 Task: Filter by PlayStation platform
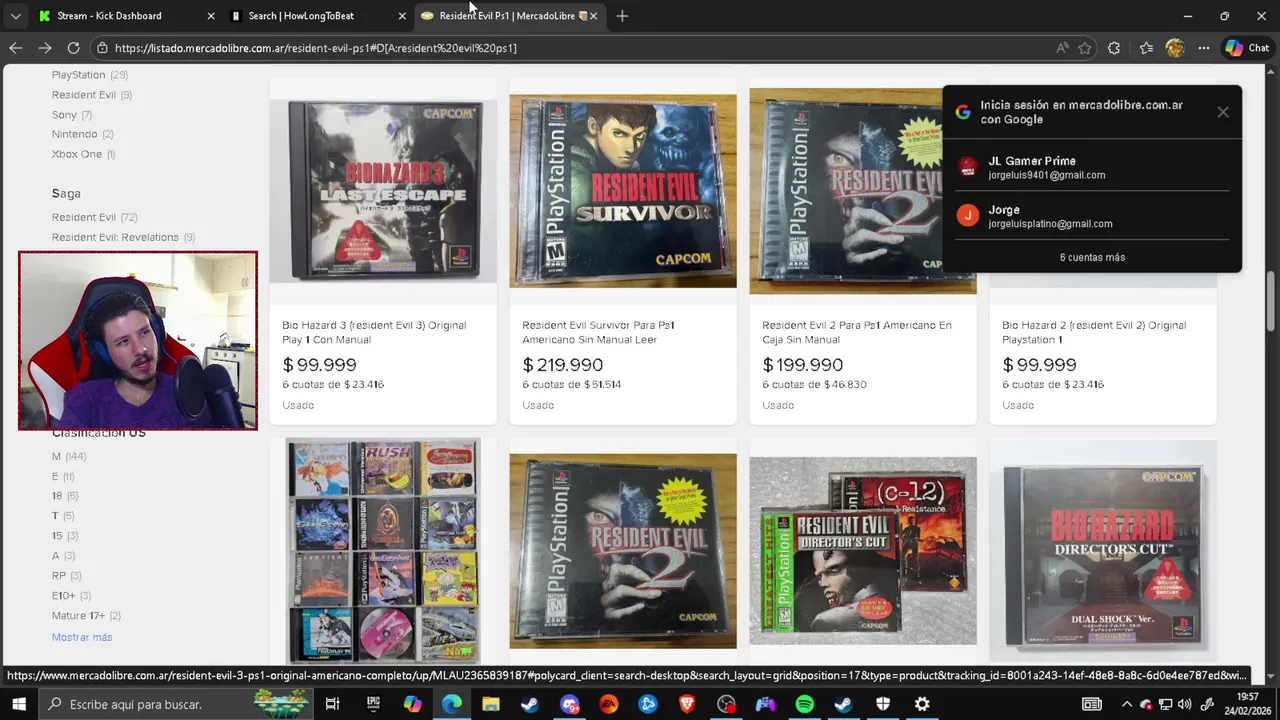[x=90, y=75]
